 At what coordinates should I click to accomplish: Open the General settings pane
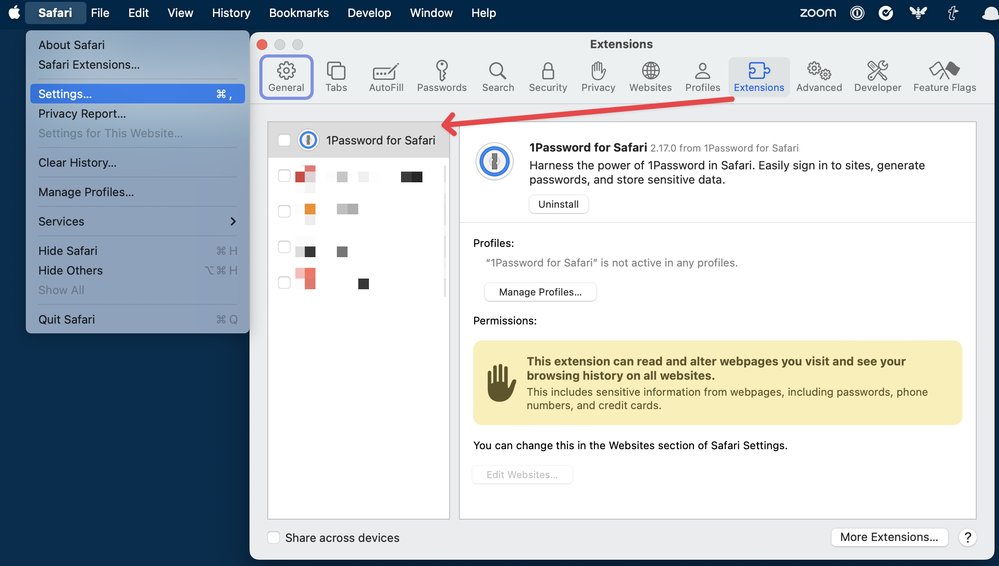286,76
